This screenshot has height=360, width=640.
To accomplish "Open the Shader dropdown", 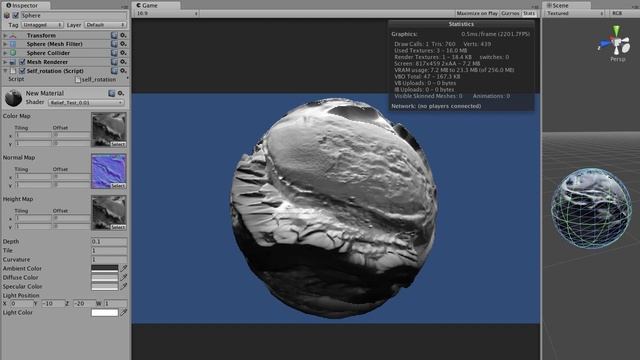I will point(86,102).
